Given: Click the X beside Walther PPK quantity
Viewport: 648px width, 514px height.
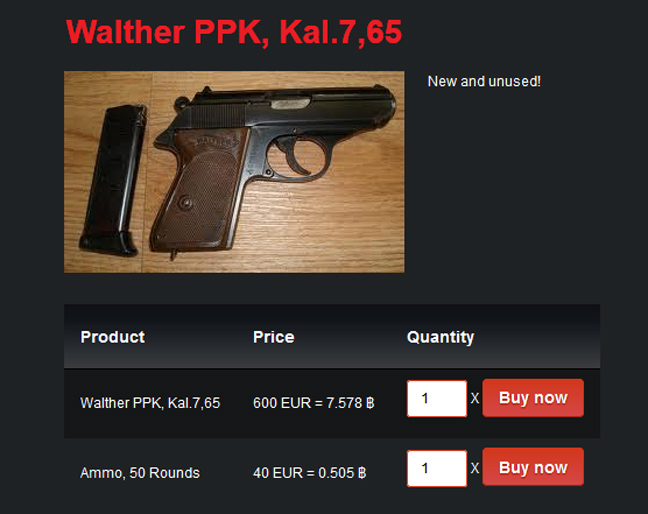Looking at the screenshot, I should coord(475,398).
